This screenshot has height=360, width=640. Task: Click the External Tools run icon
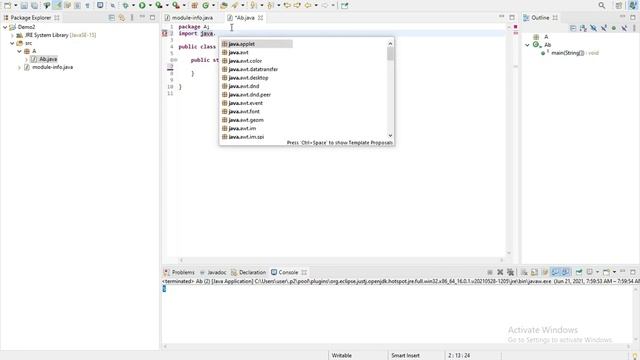pyautogui.click(x=176, y=5)
